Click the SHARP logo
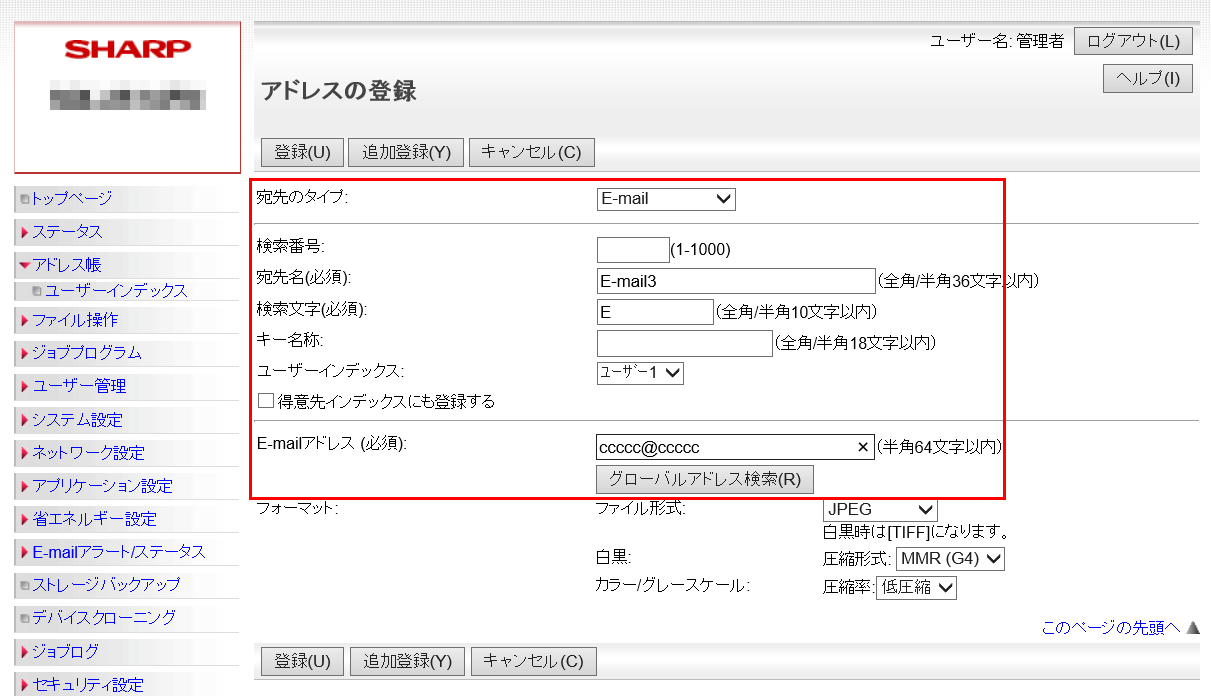This screenshot has width=1211, height=696. click(x=127, y=49)
